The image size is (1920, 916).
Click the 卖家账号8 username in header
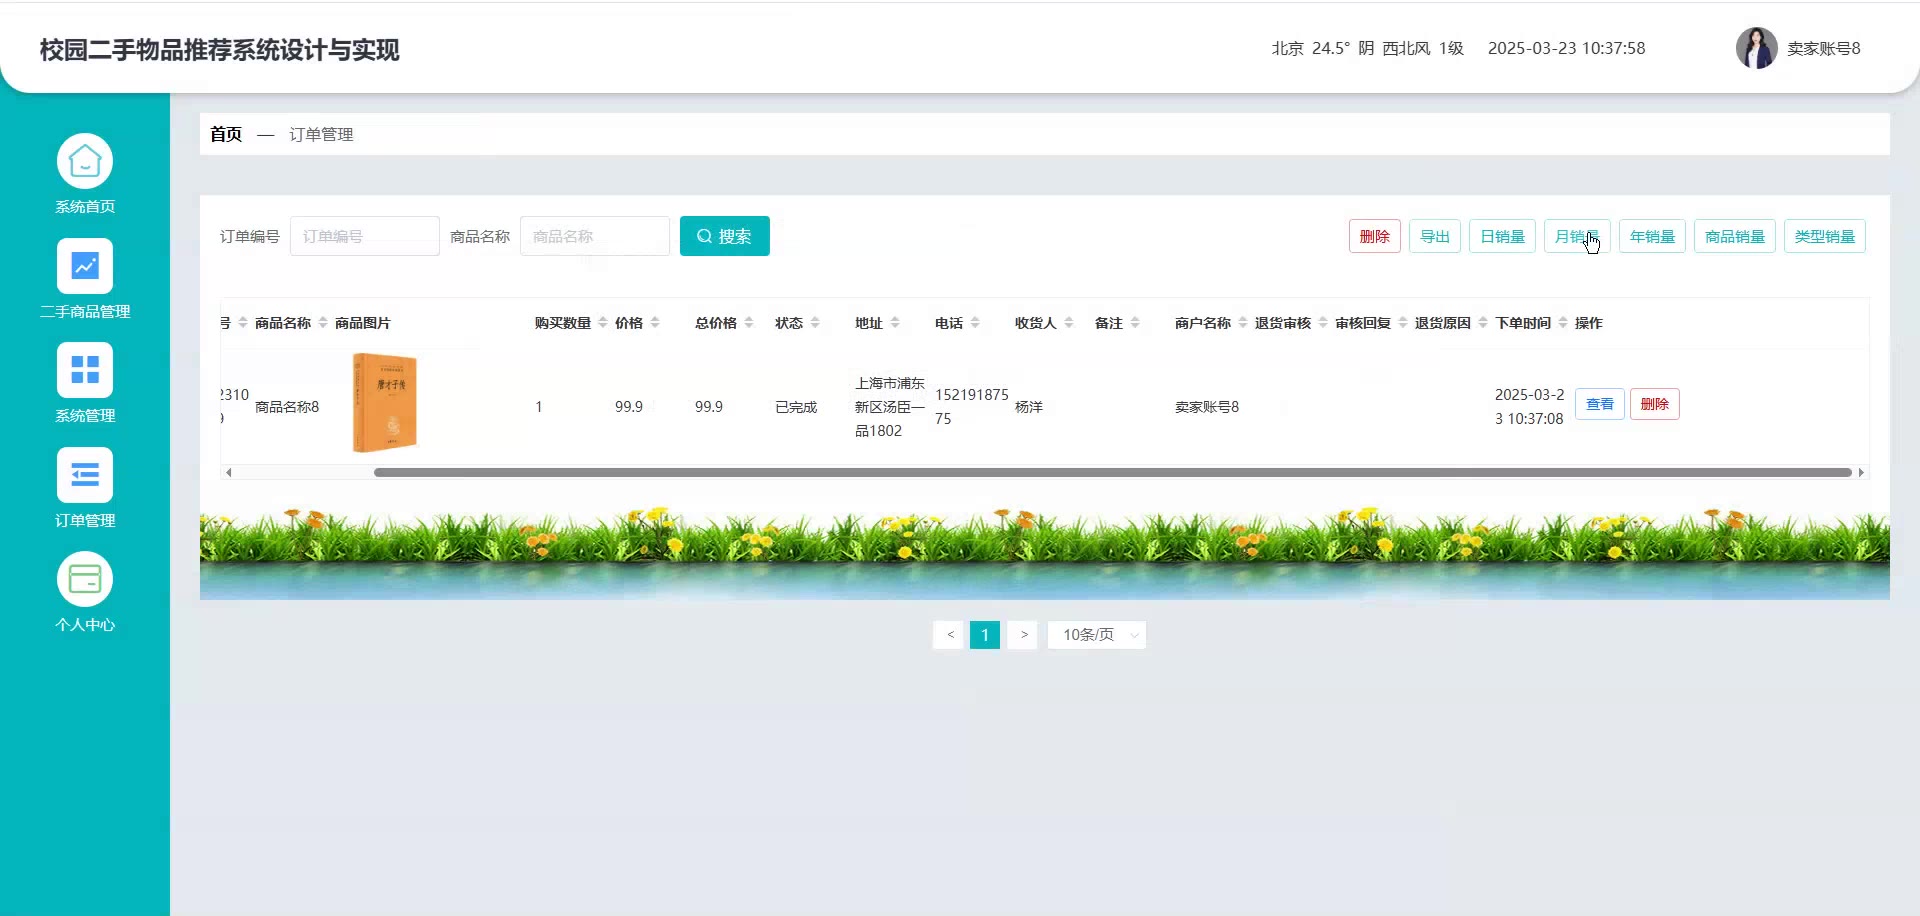click(x=1824, y=48)
